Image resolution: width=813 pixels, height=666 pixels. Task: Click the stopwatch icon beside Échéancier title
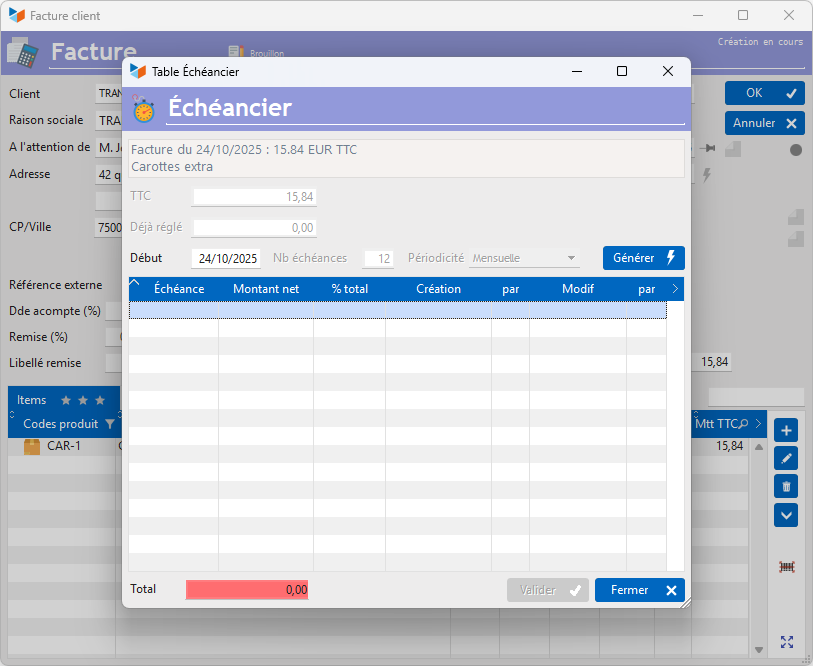(144, 109)
